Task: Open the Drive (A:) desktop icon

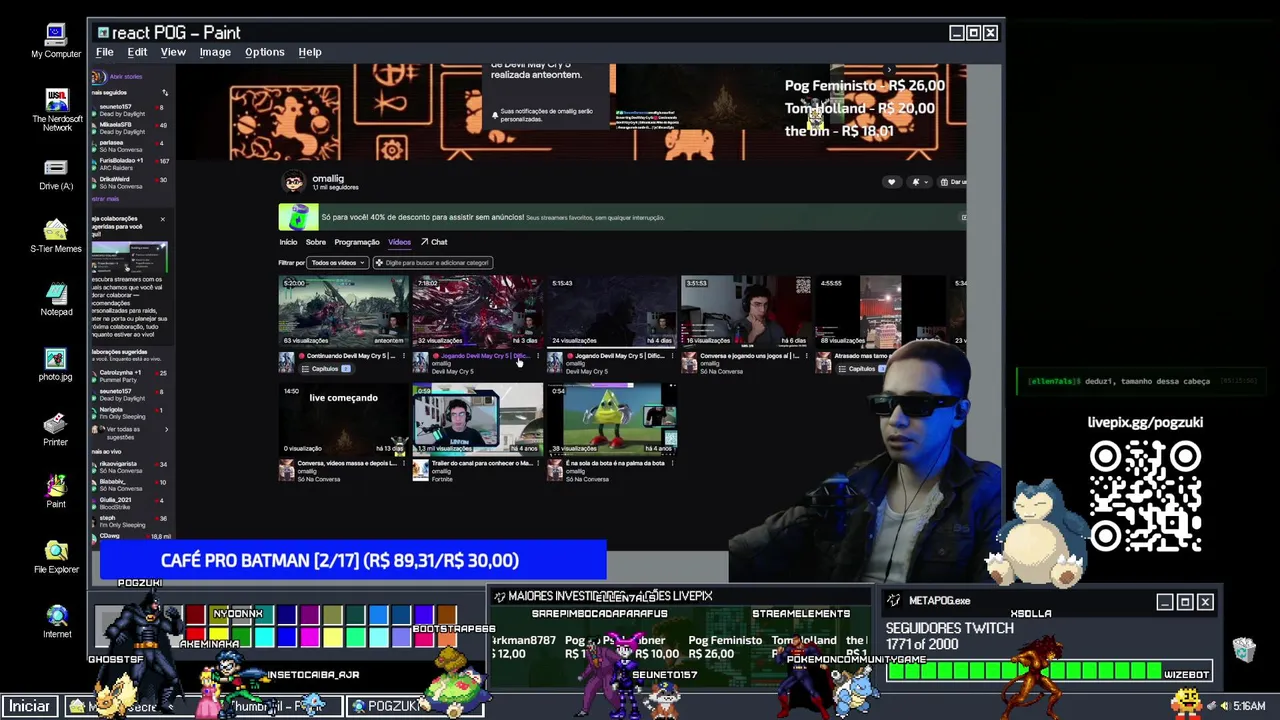Action: click(x=56, y=174)
